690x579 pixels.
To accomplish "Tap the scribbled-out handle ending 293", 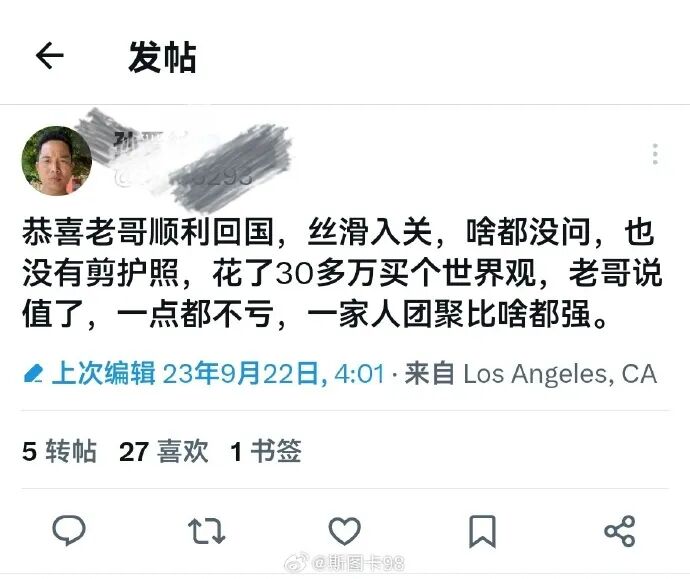I will click(x=185, y=177).
